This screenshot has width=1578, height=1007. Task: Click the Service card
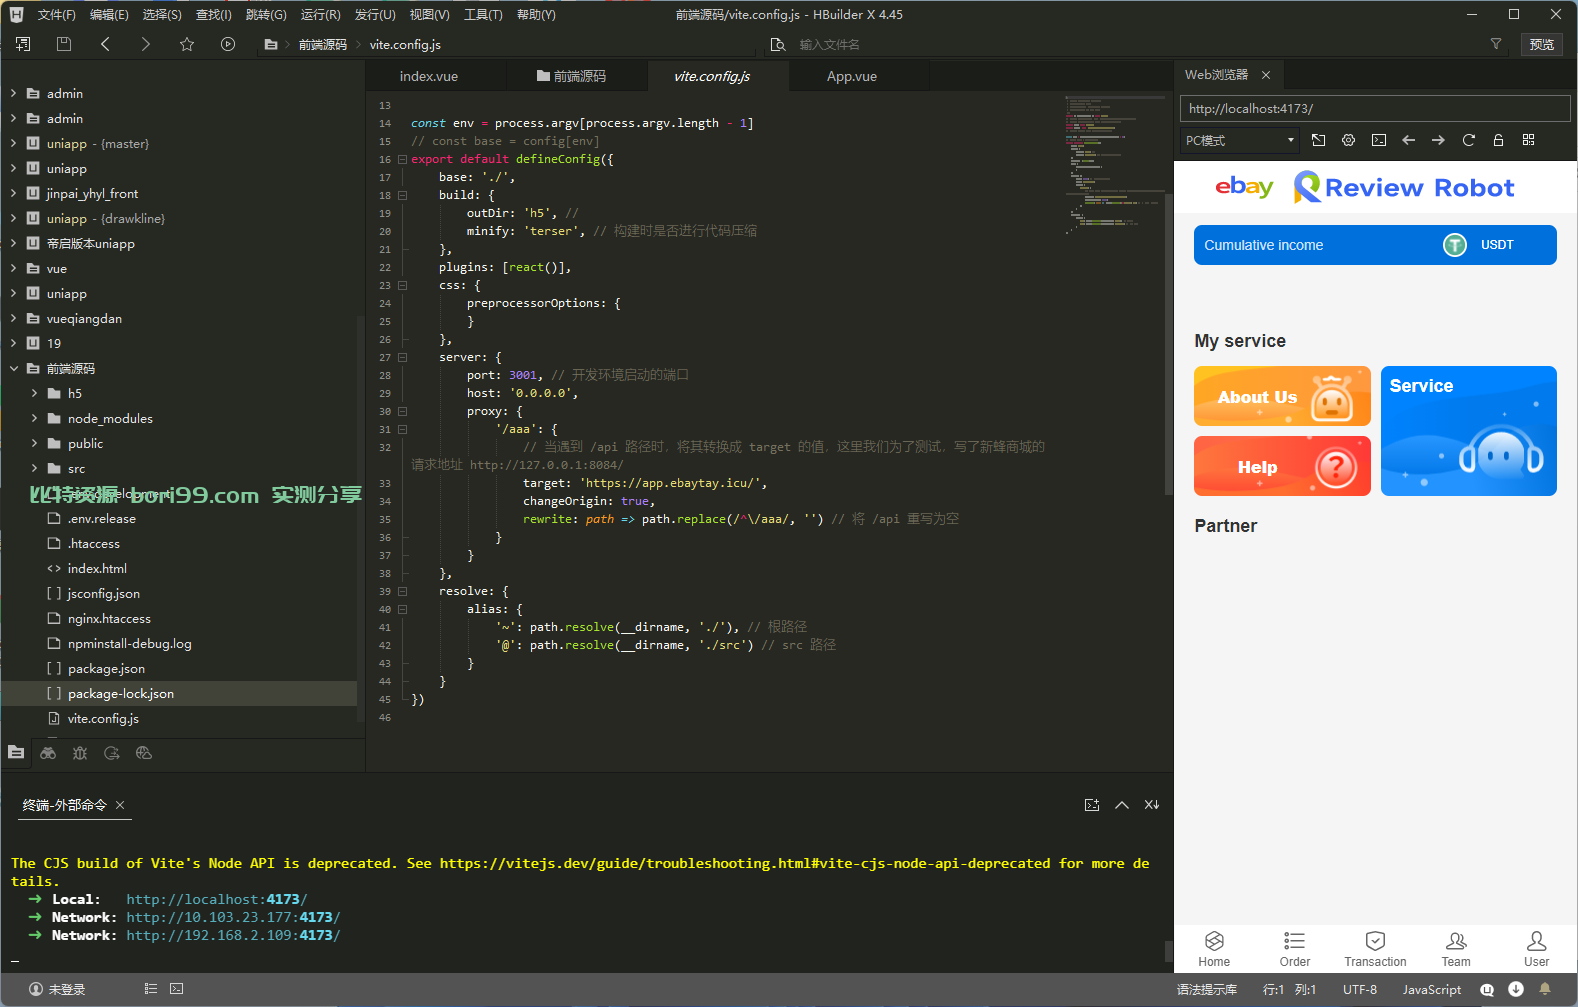(1469, 431)
